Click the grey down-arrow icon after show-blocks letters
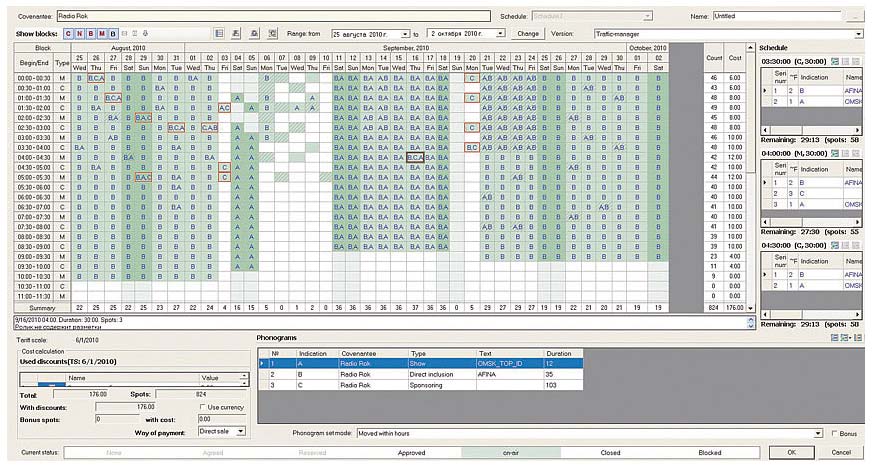 [x=145, y=34]
